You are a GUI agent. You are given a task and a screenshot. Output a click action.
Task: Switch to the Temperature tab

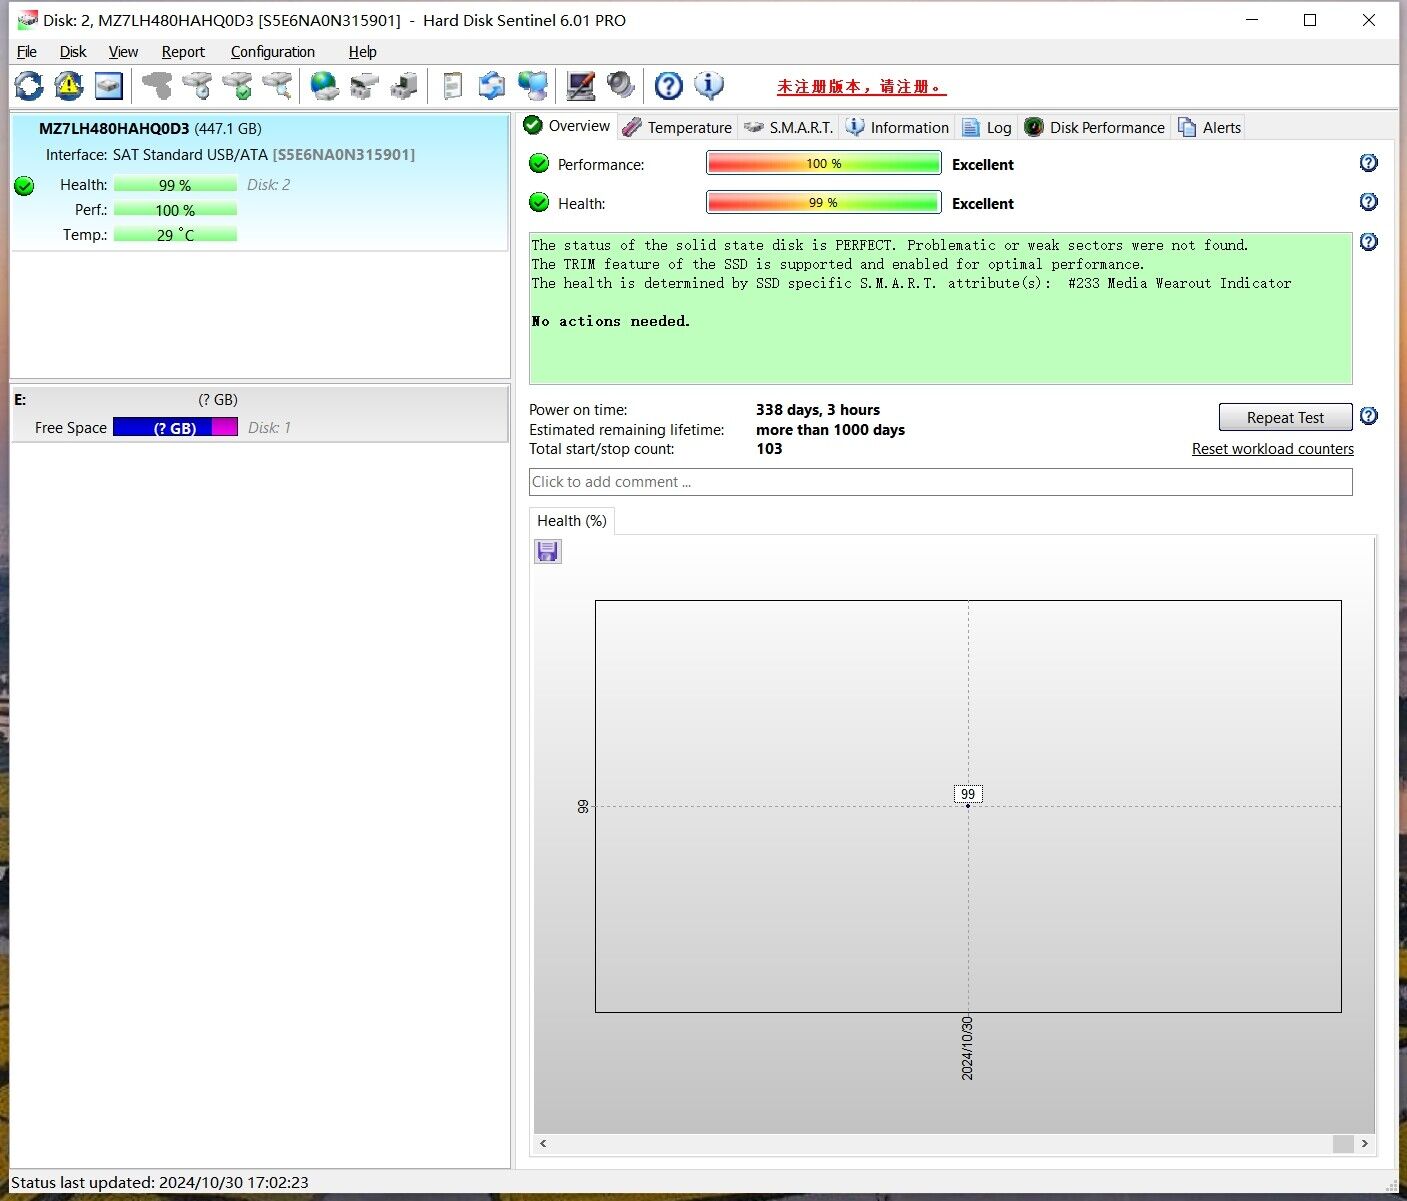677,127
